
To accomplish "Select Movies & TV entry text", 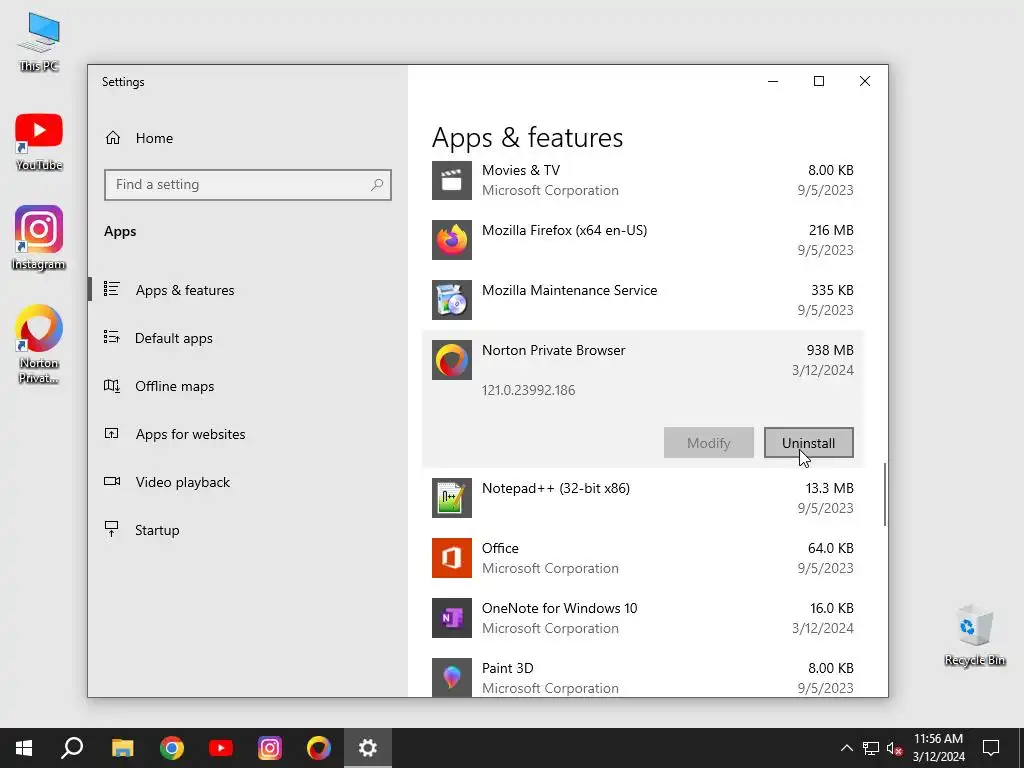I will (520, 170).
